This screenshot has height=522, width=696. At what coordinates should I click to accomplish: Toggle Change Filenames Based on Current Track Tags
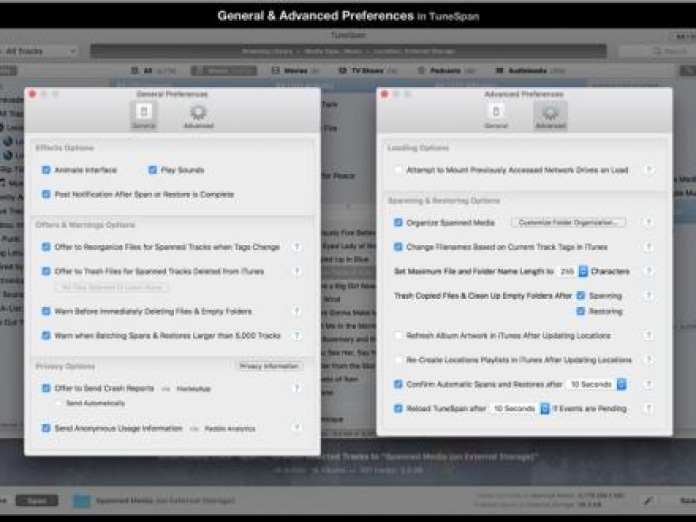click(398, 247)
